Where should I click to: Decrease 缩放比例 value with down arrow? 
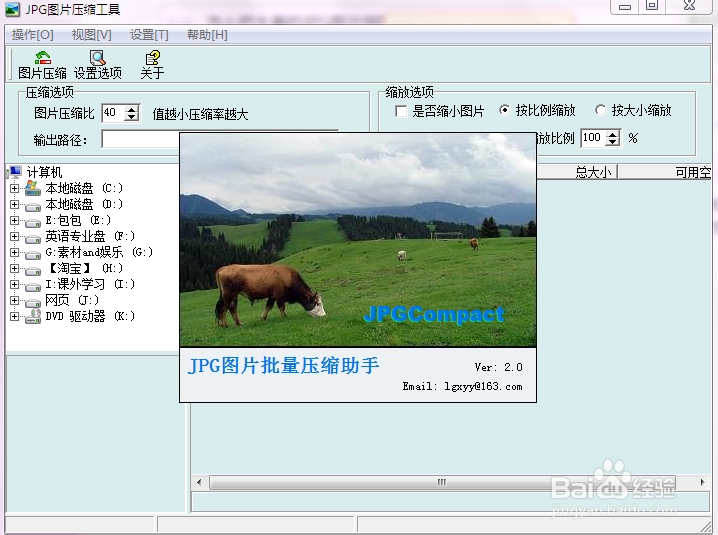613,142
